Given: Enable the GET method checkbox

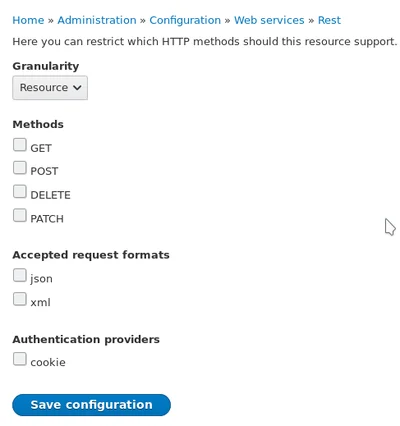Looking at the screenshot, I should click(20, 145).
